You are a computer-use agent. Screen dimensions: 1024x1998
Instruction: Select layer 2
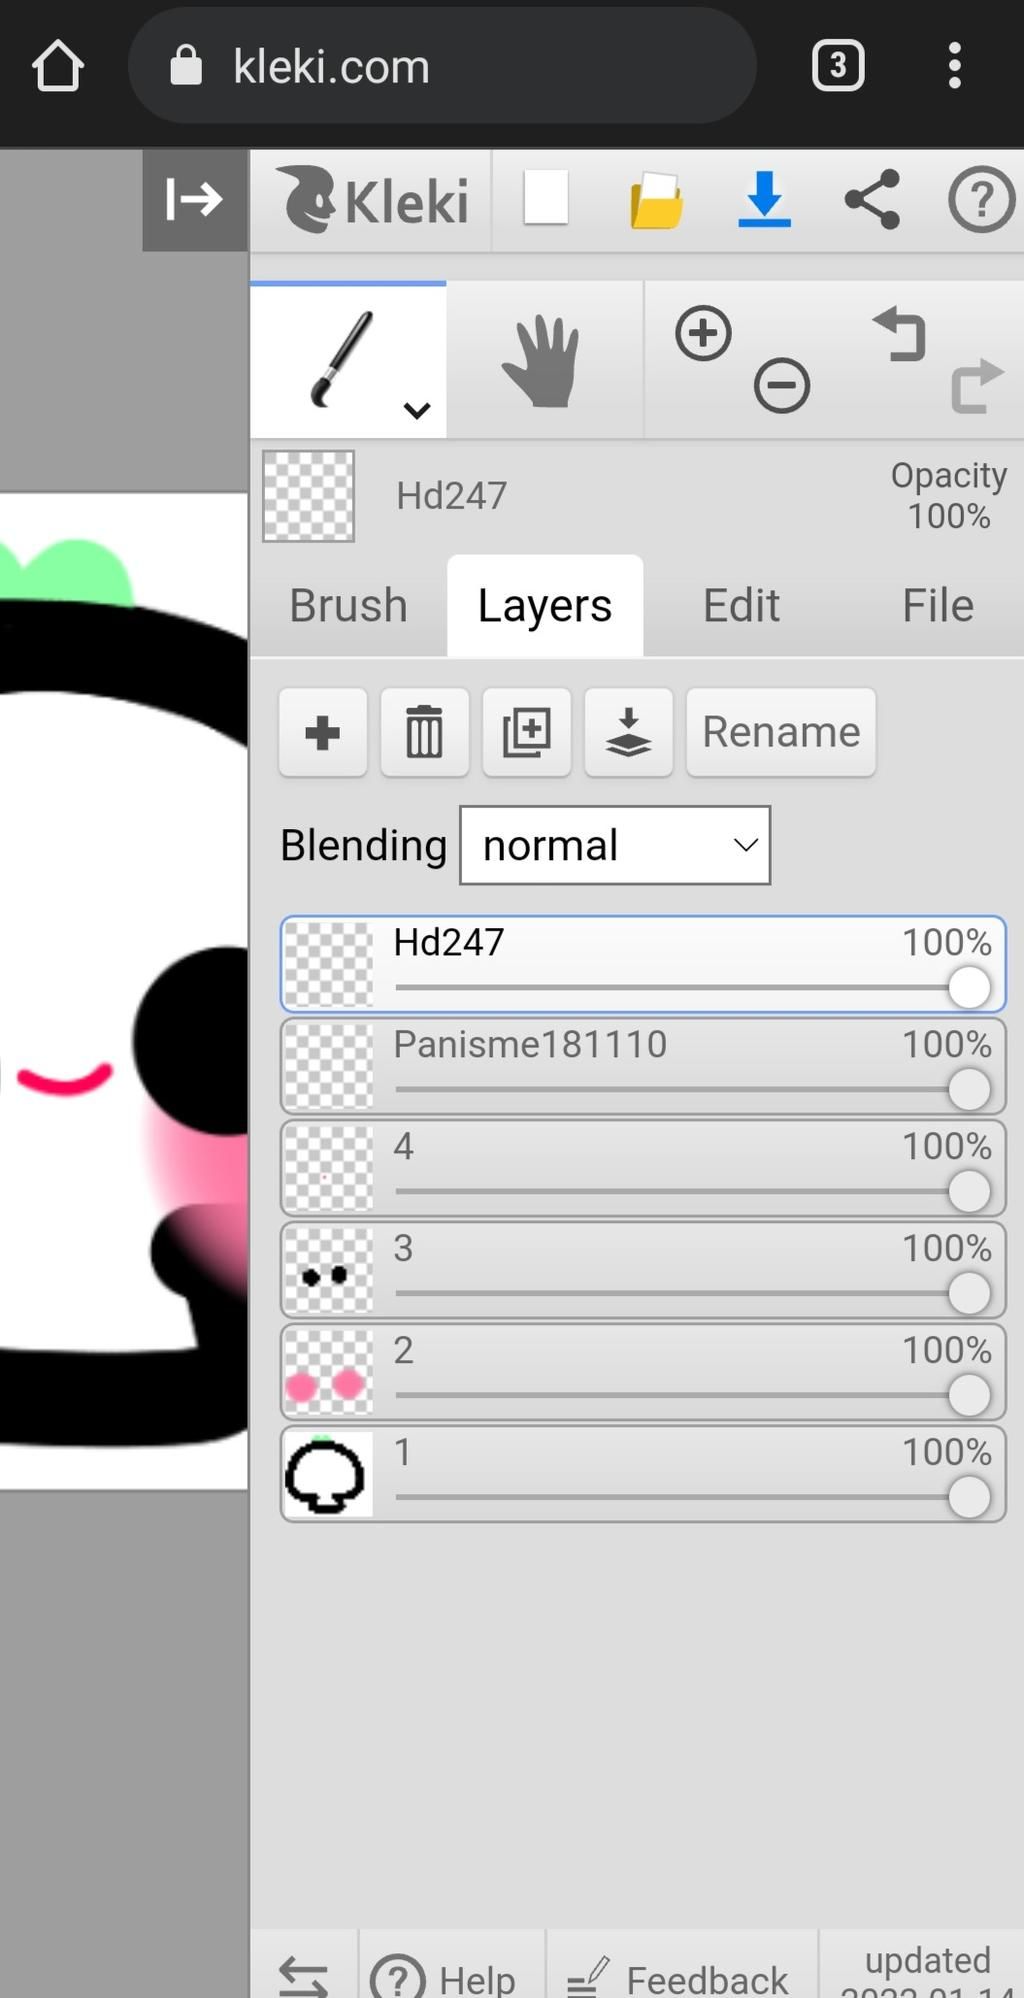pos(643,1372)
